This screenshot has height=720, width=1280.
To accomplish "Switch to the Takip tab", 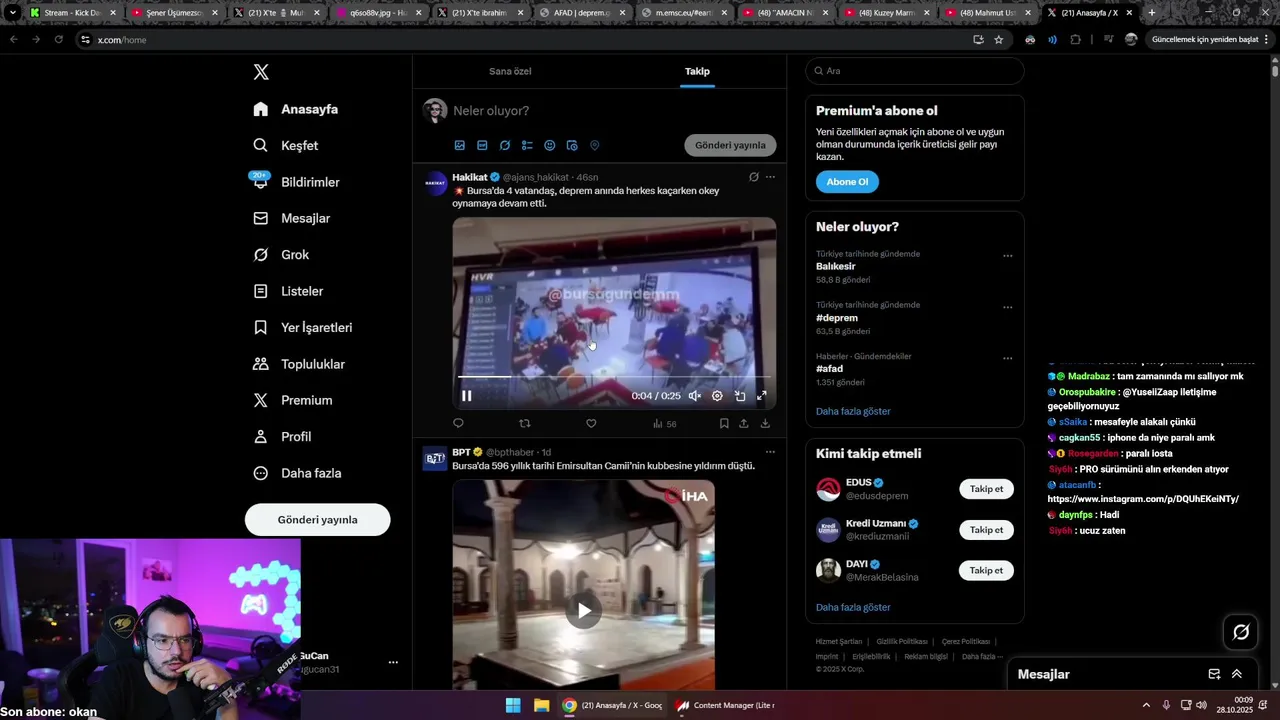I will click(x=697, y=71).
